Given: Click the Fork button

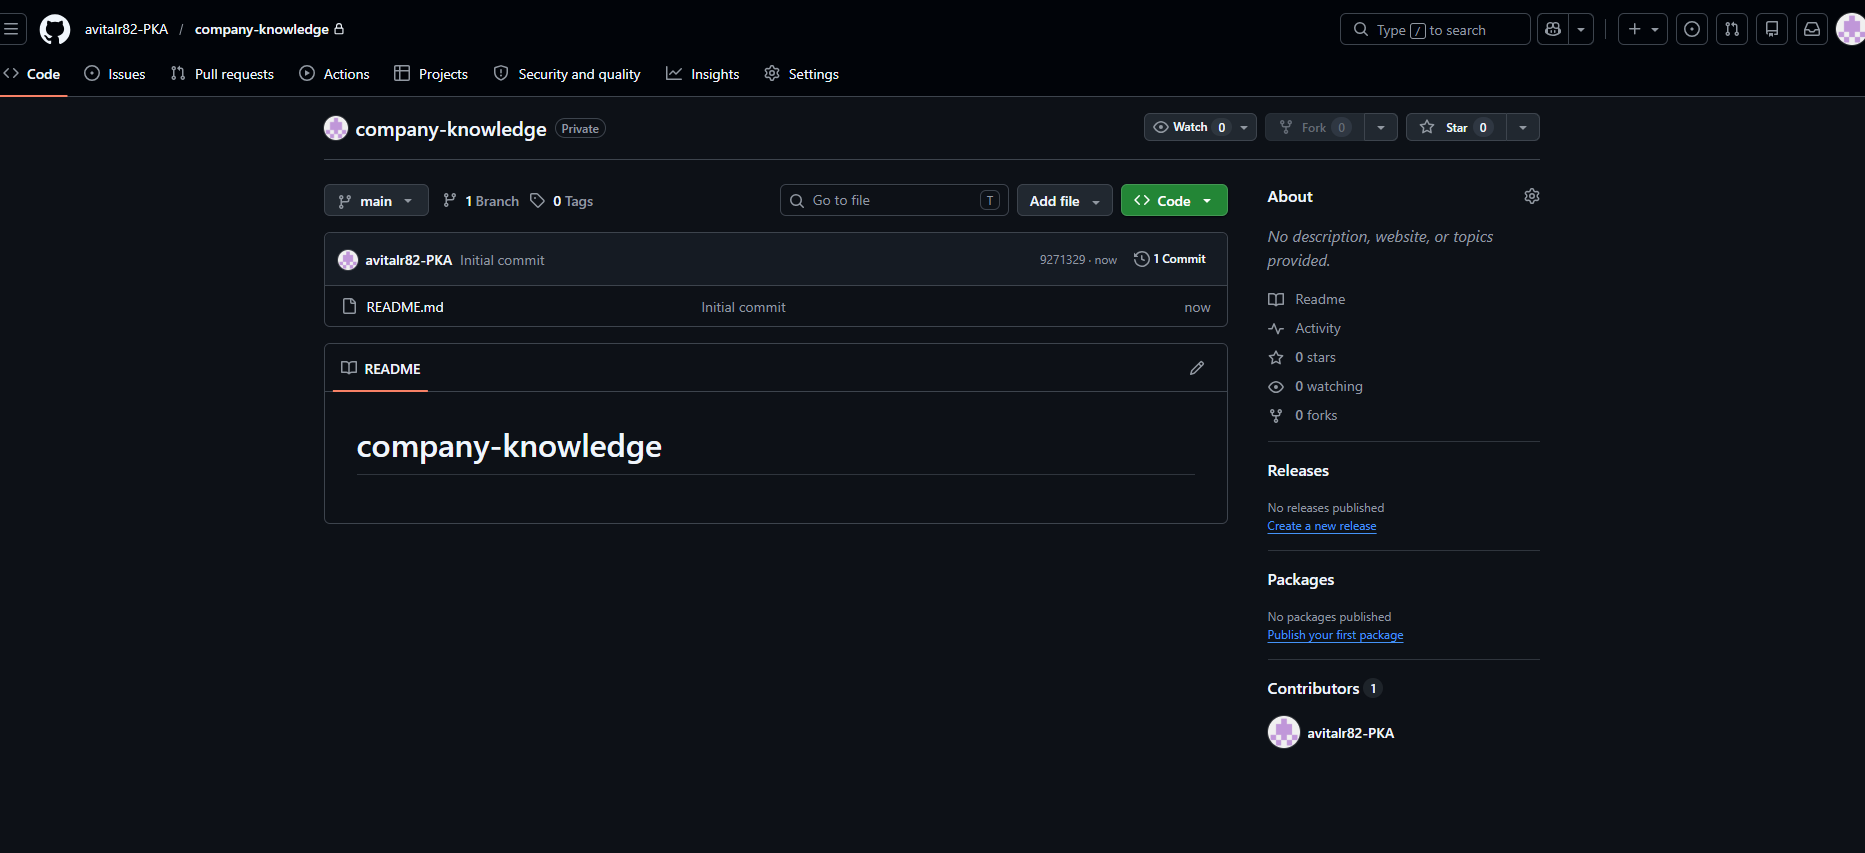Looking at the screenshot, I should coord(1315,127).
